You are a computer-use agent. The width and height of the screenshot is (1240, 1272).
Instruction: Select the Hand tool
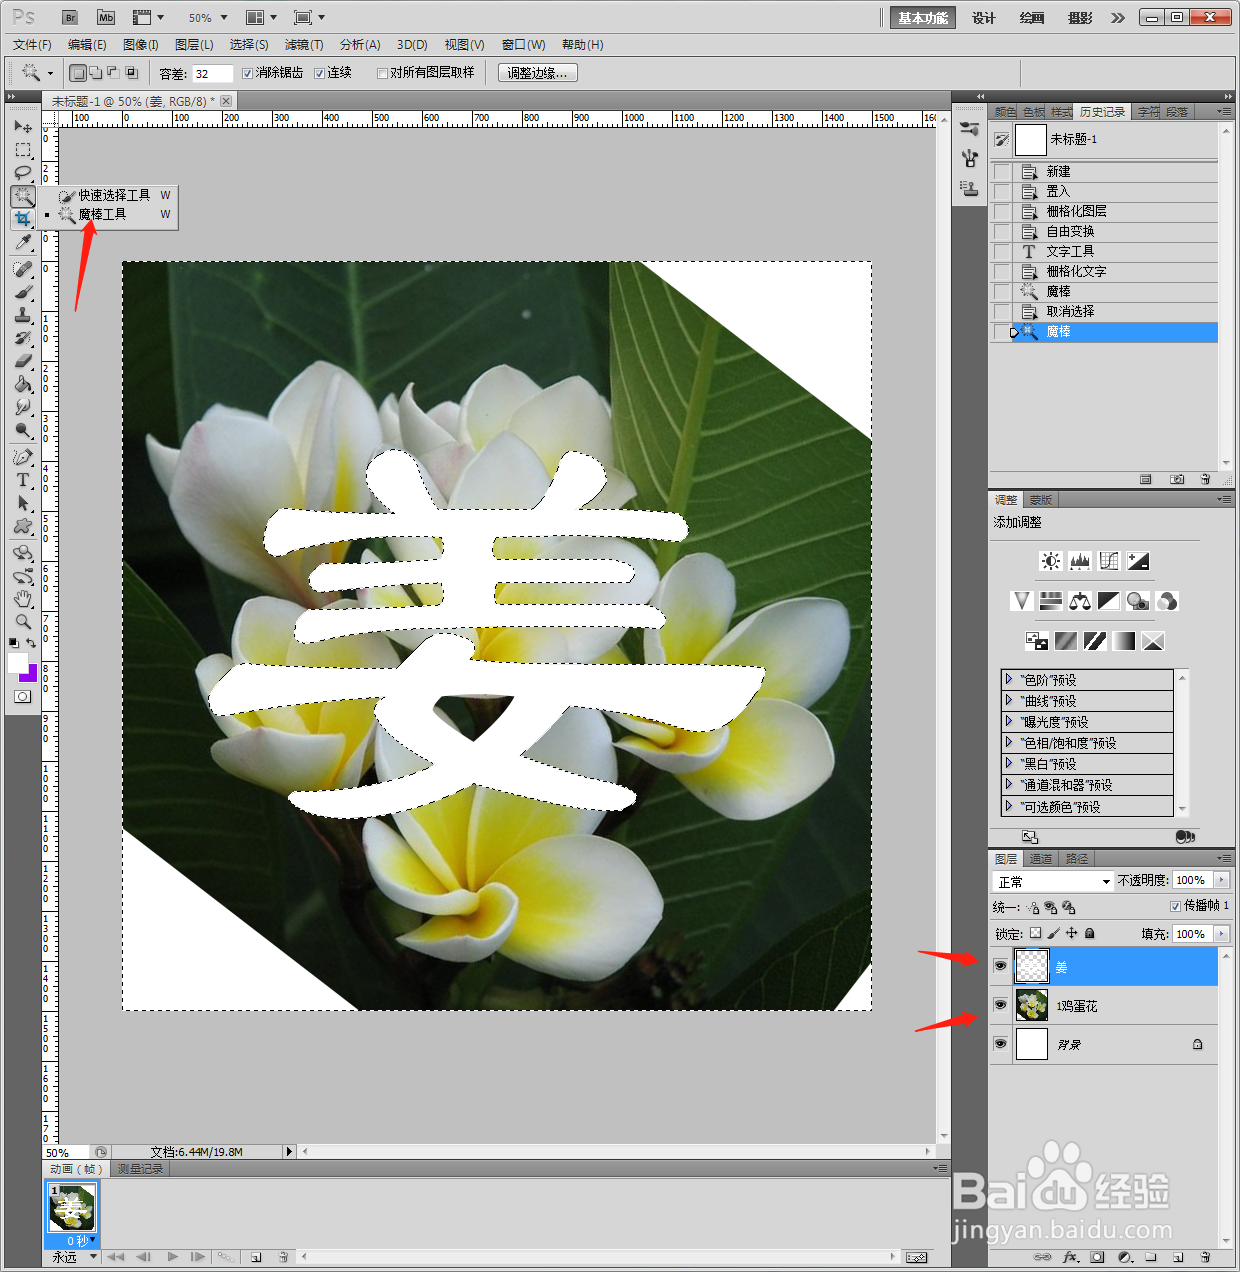point(23,599)
